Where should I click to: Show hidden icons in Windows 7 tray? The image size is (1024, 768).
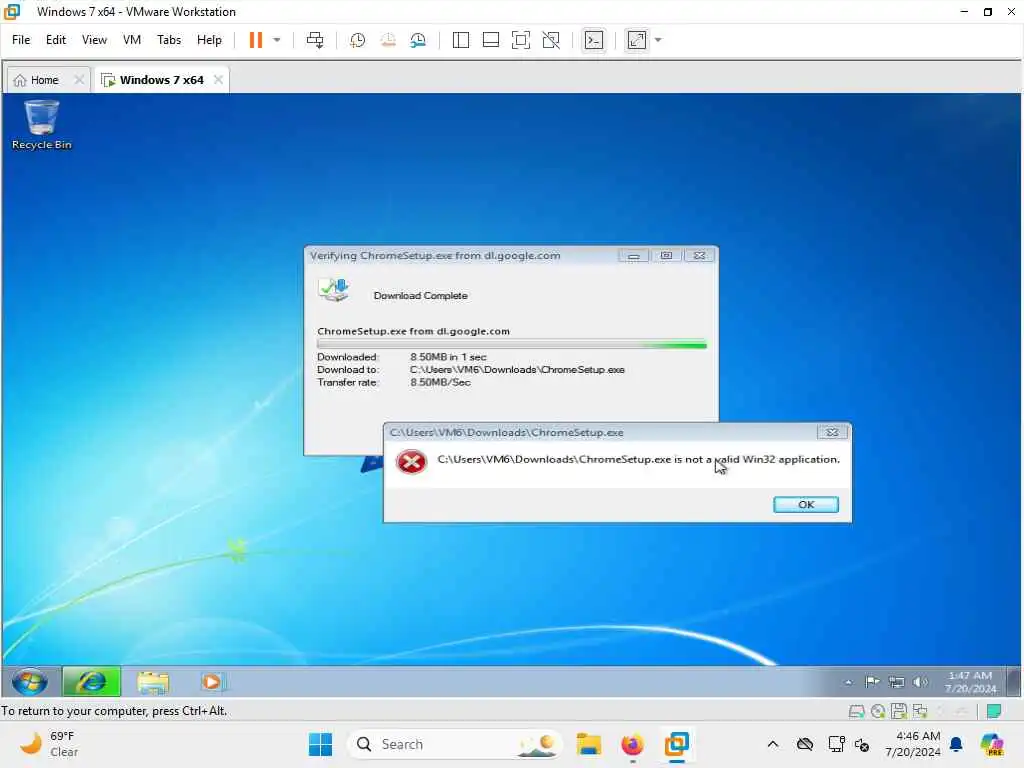[848, 682]
